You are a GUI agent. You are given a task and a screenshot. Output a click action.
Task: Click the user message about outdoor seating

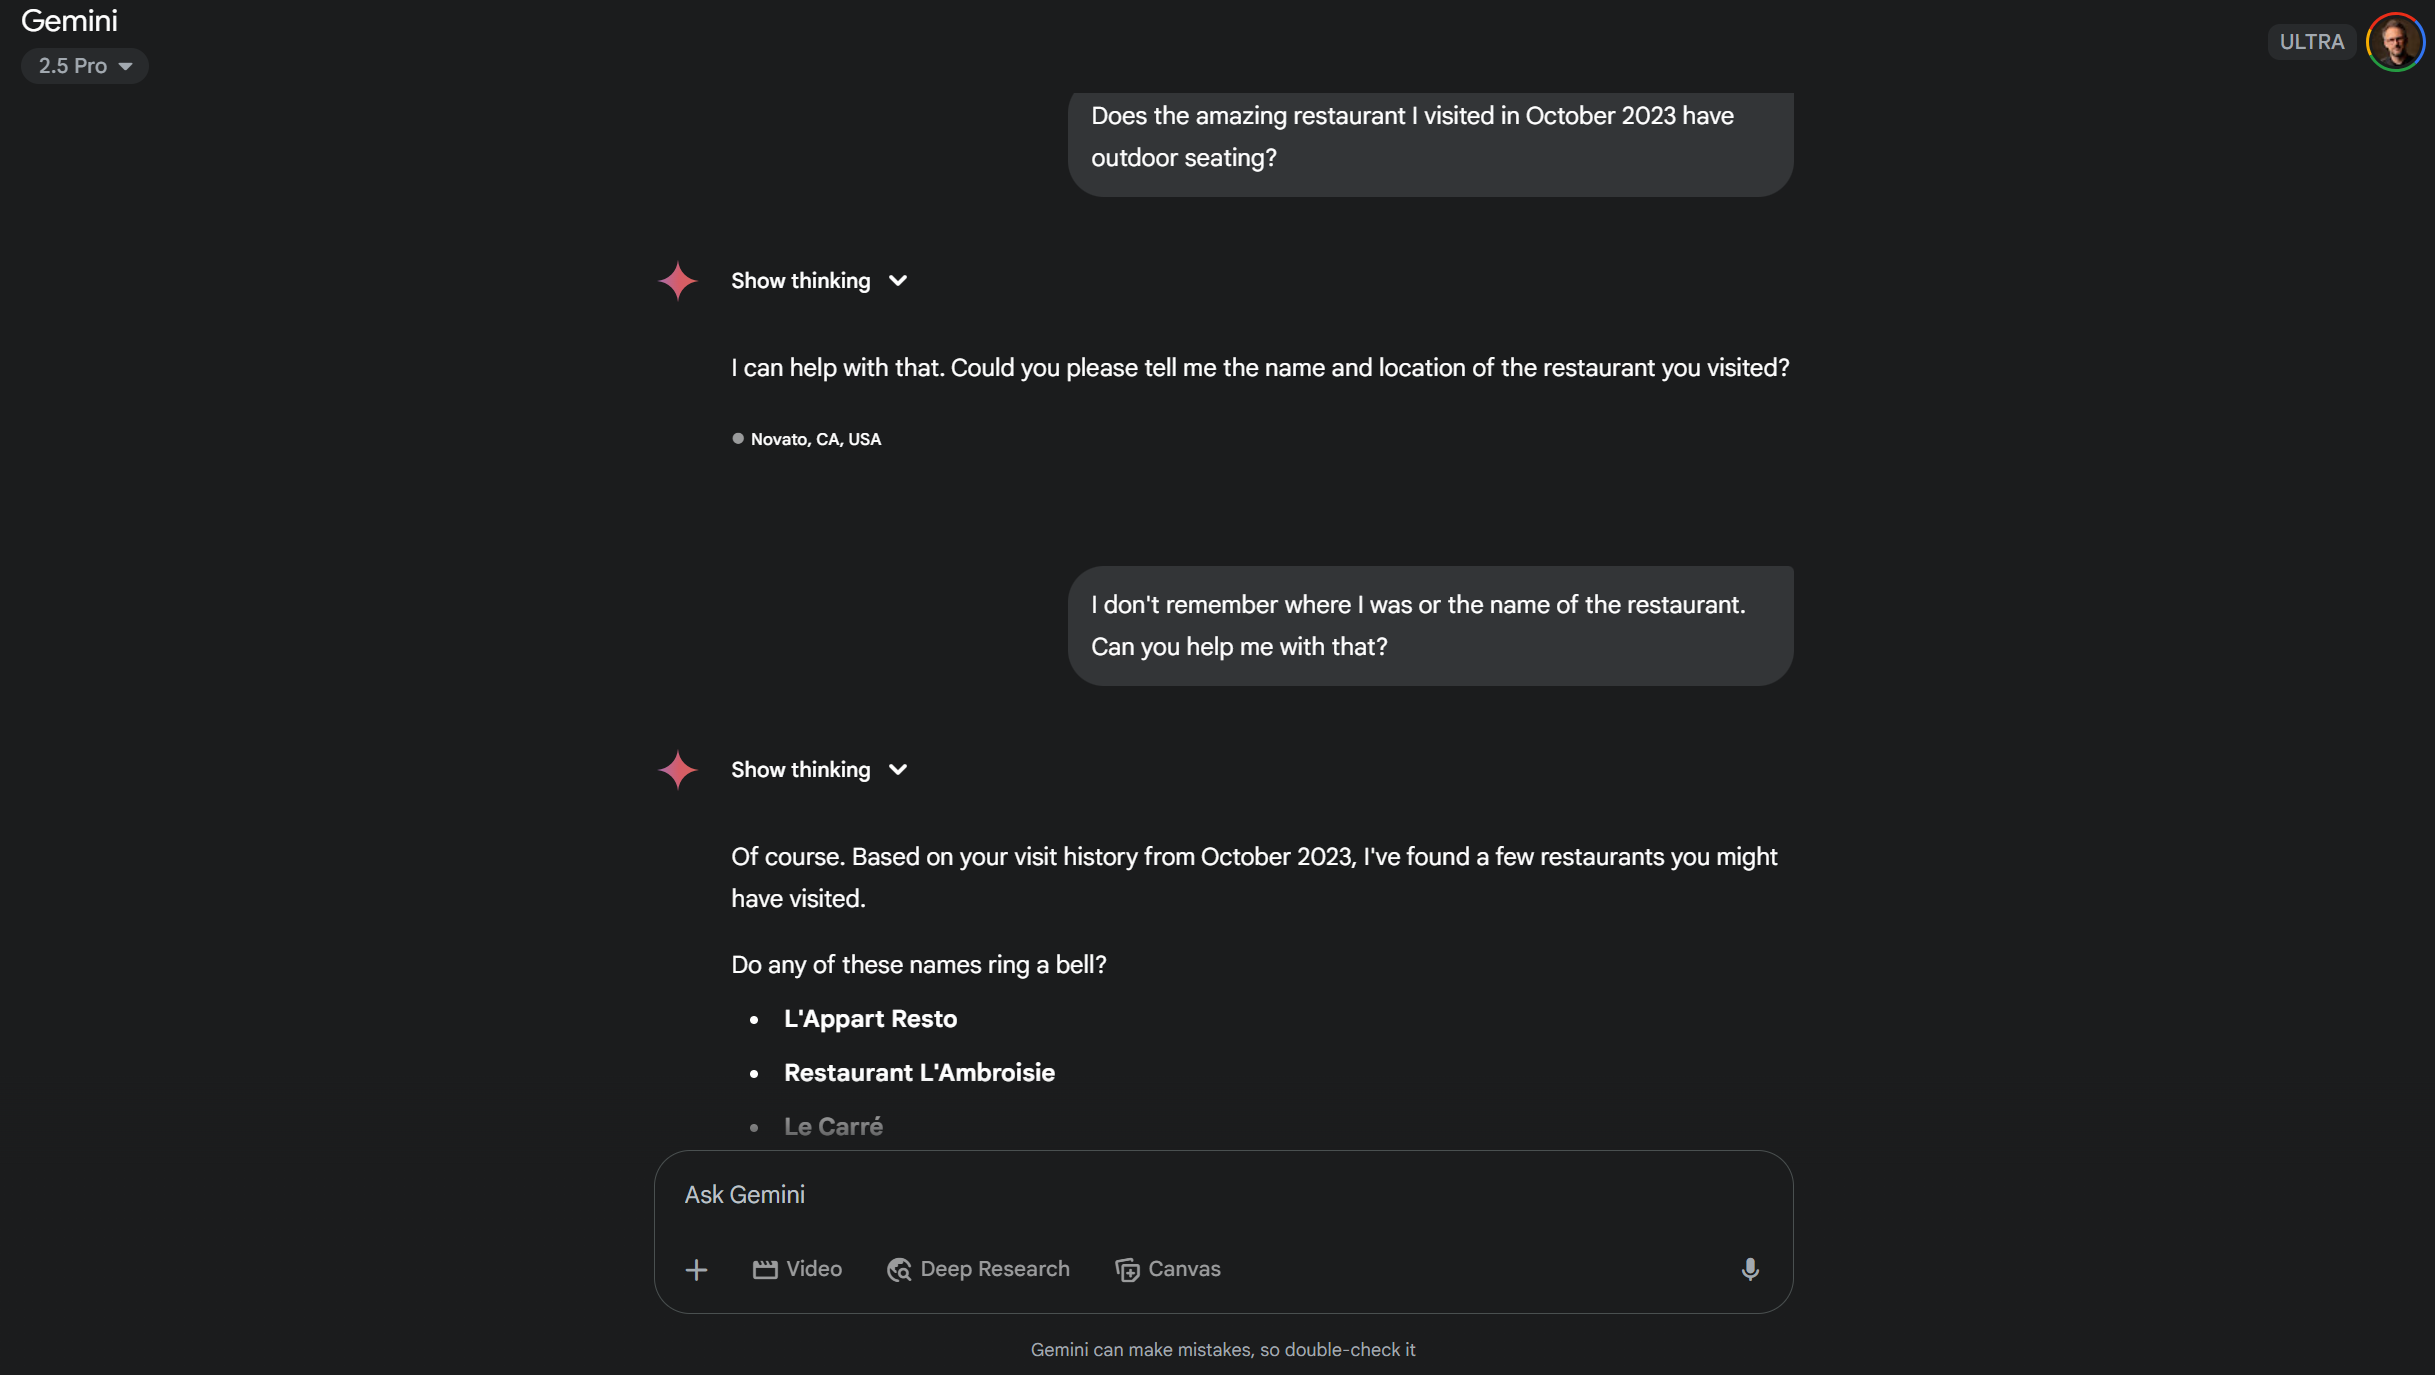tap(1430, 137)
